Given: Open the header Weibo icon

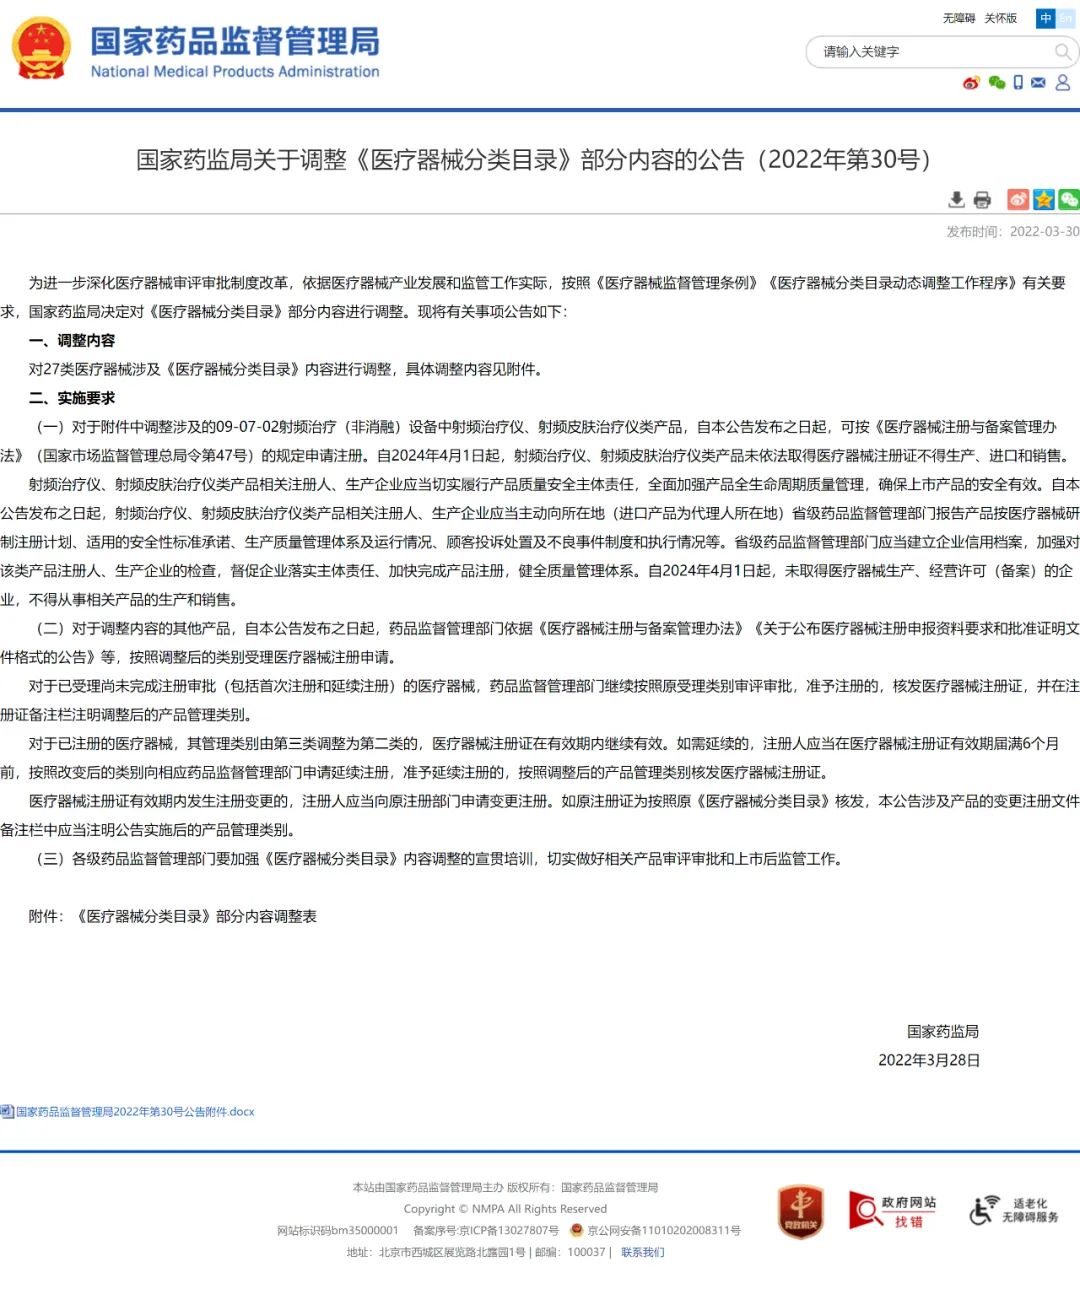Looking at the screenshot, I should [971, 83].
